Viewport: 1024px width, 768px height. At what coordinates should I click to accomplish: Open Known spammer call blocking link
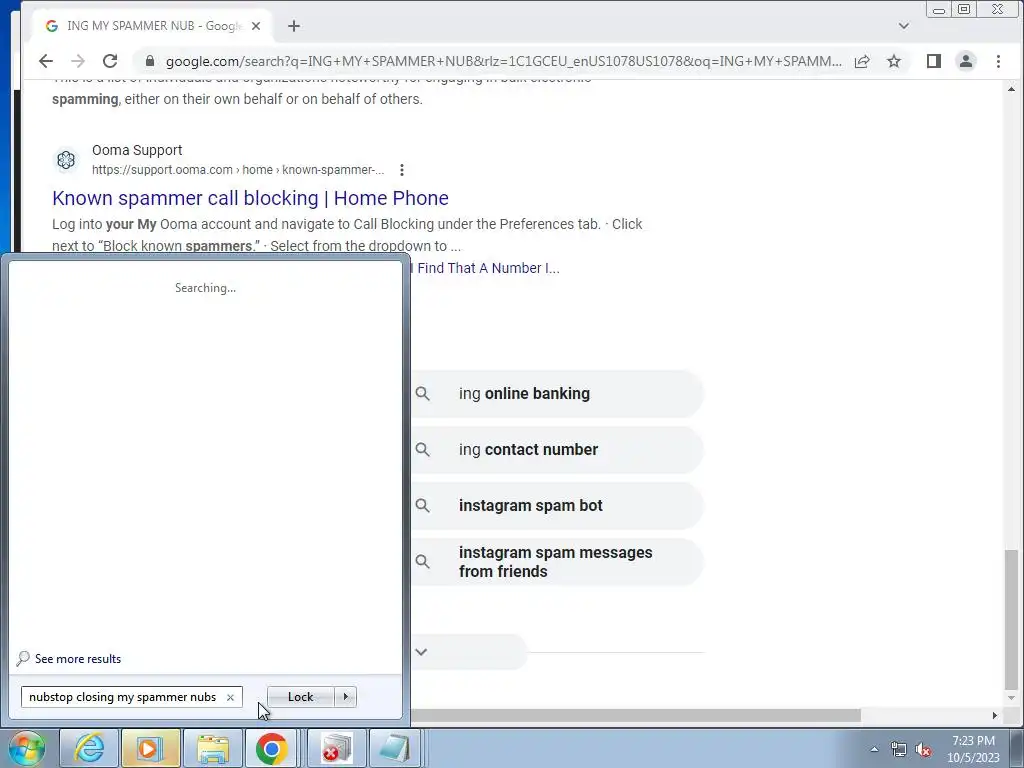[250, 198]
